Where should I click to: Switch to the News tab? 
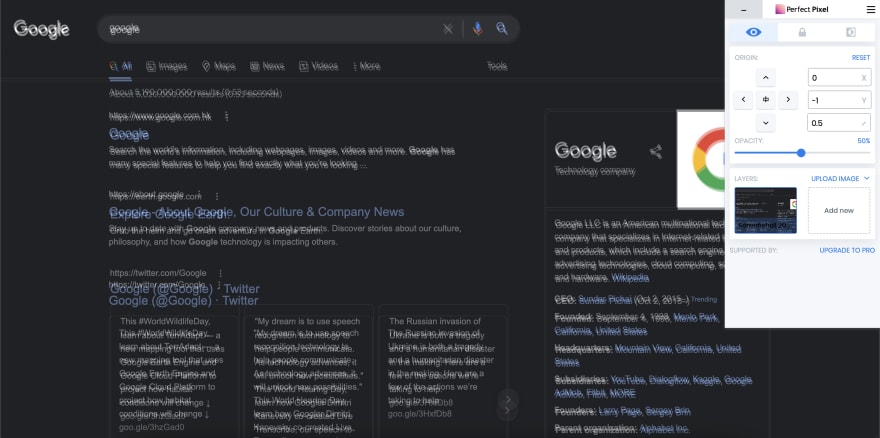click(267, 66)
